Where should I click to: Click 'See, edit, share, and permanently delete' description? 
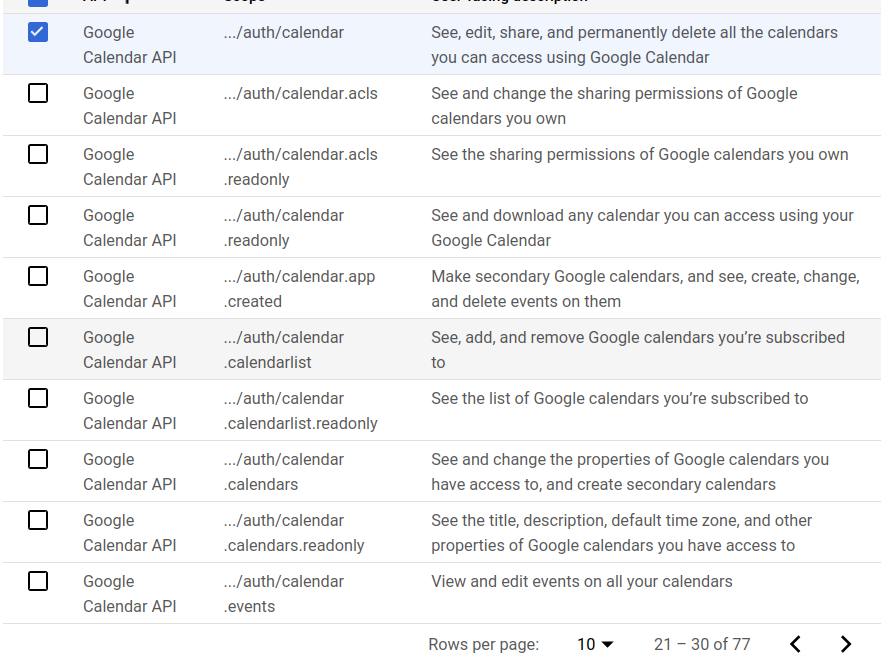(634, 45)
